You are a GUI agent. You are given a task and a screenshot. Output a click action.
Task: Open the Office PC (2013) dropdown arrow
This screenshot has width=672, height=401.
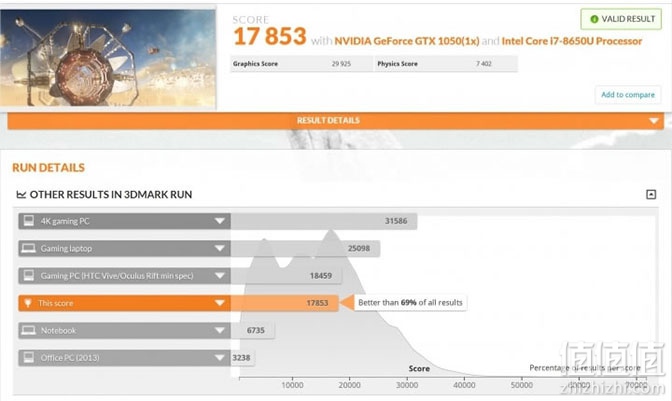coord(219,358)
